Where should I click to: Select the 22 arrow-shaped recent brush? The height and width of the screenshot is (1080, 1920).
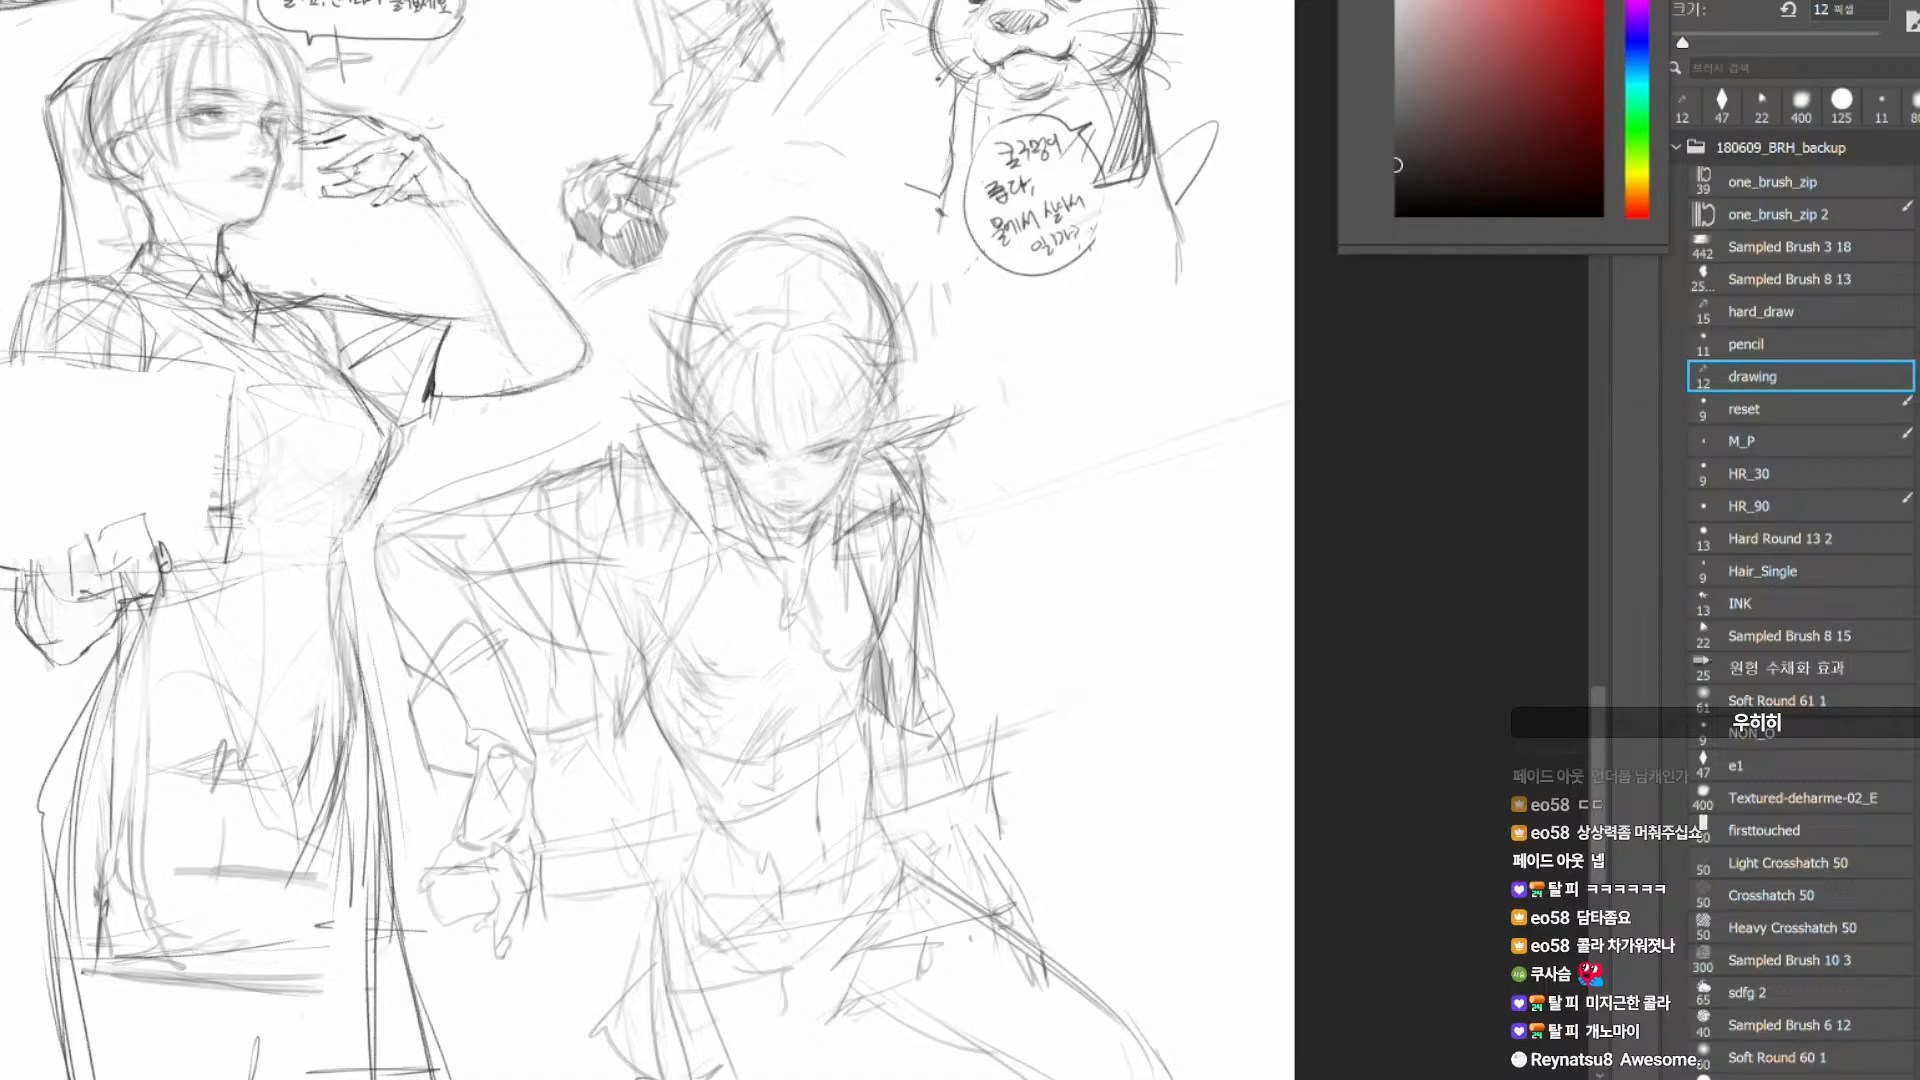1761,105
